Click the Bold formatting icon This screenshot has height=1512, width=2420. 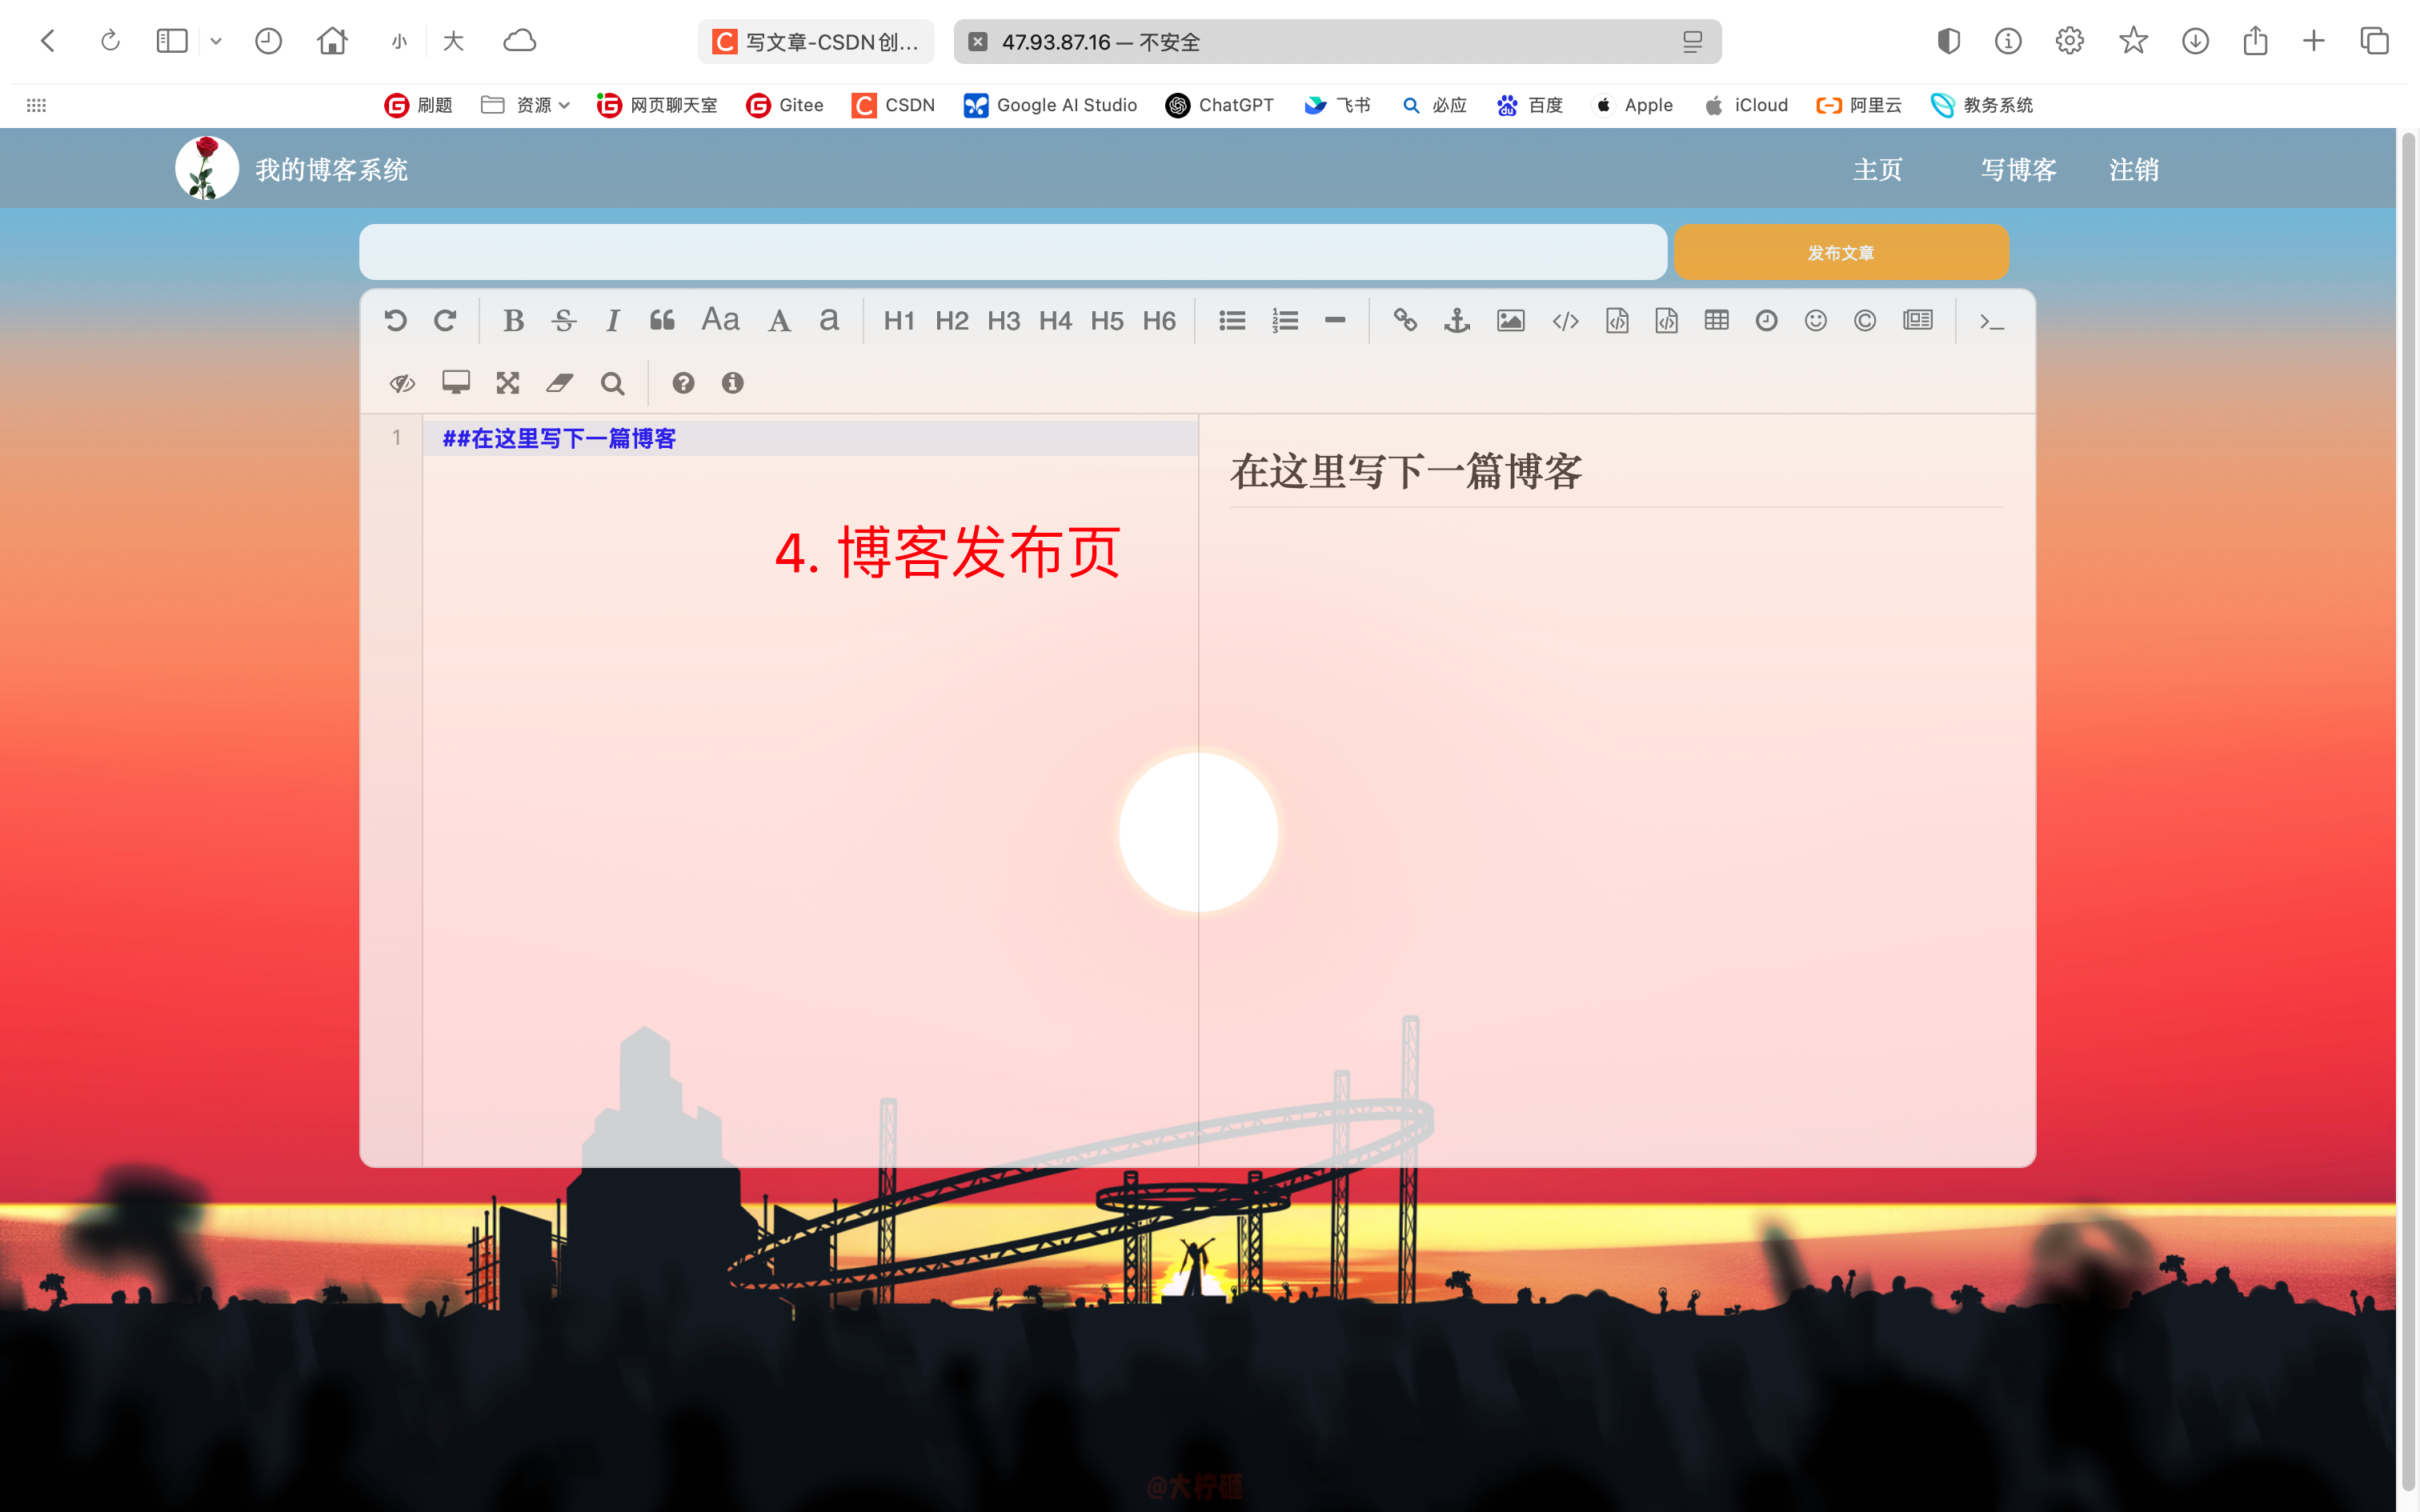click(513, 321)
